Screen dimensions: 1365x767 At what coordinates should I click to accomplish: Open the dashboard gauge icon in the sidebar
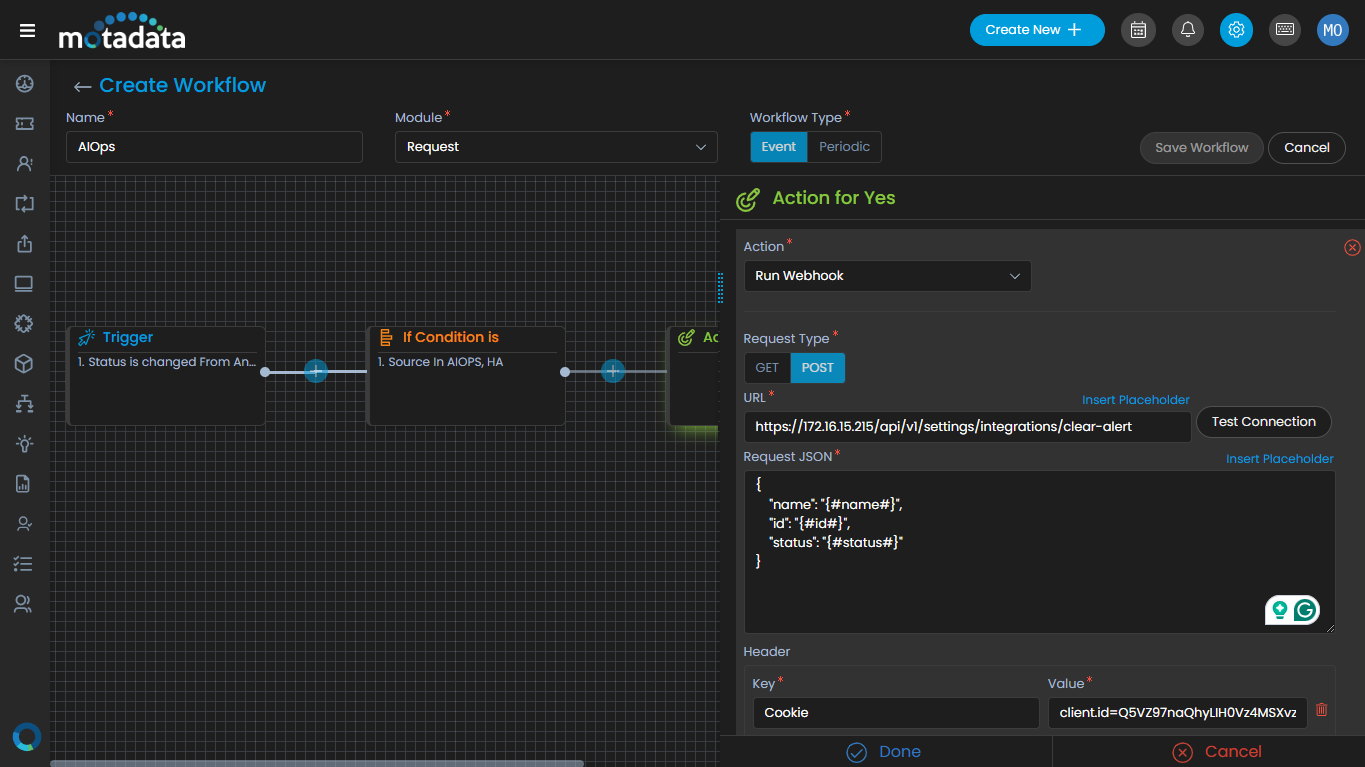pyautogui.click(x=24, y=84)
